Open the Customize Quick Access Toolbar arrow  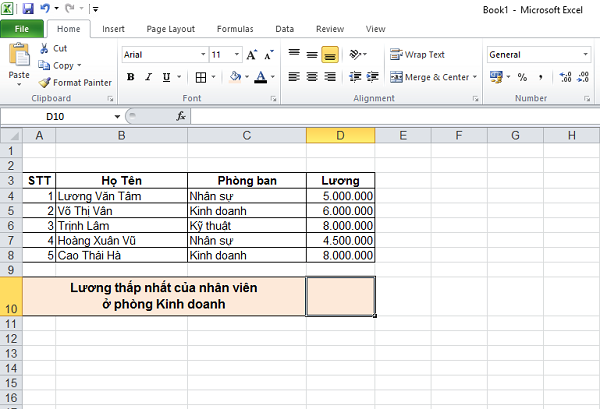95,9
